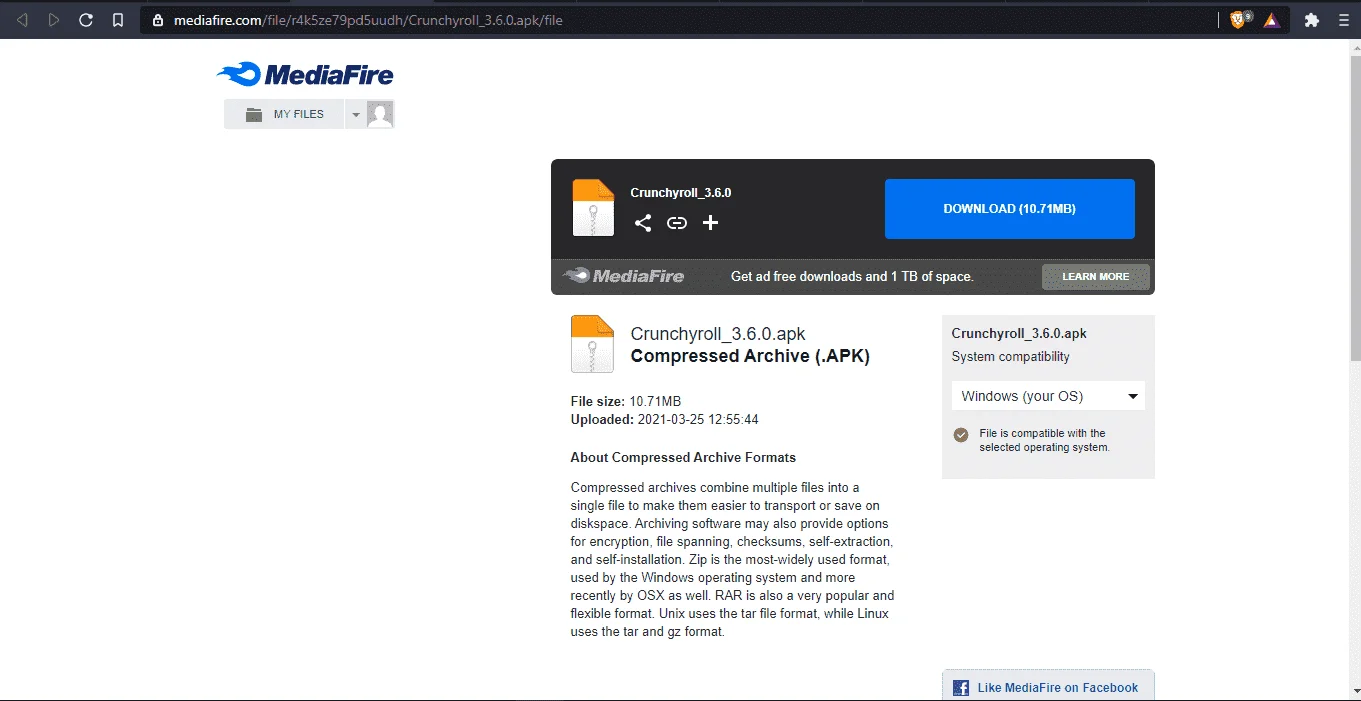
Task: Select the File size: 10.71MB text
Action: coord(626,401)
